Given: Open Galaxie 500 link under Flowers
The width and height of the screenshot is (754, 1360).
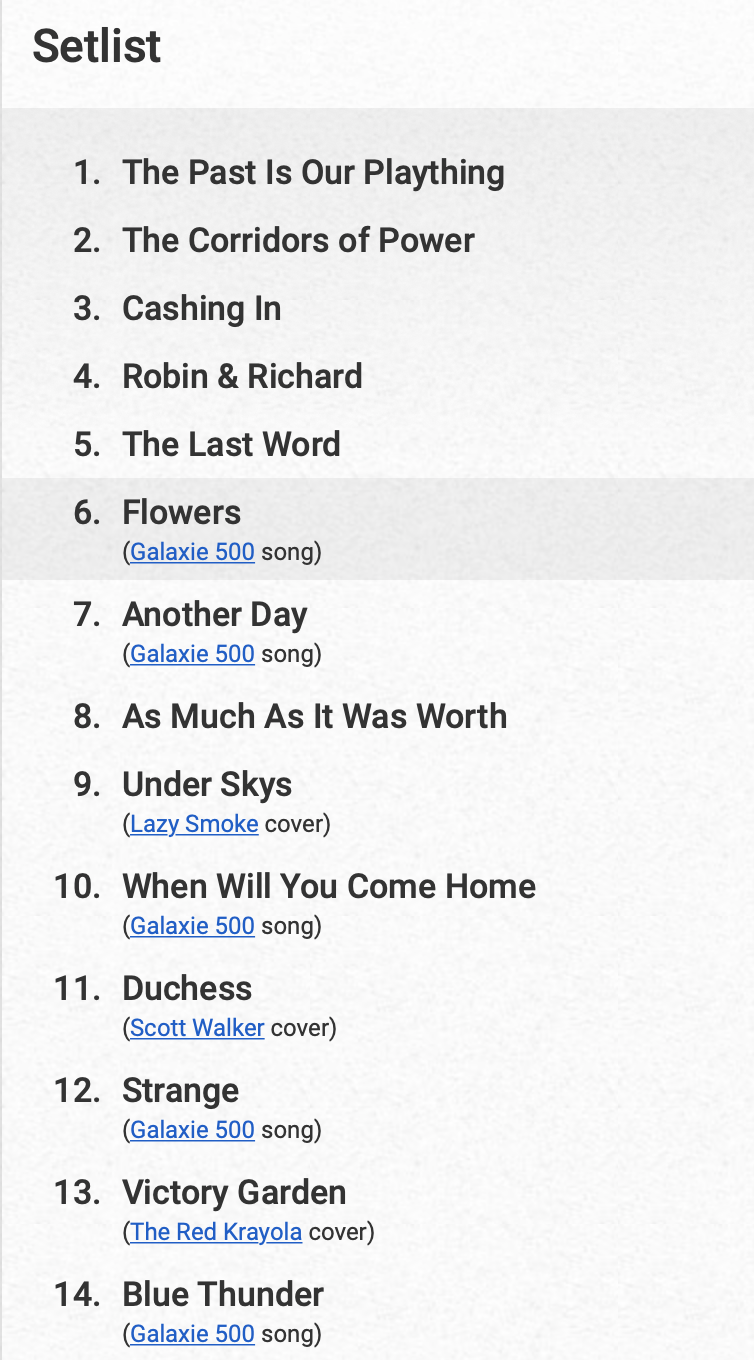Looking at the screenshot, I should 192,552.
